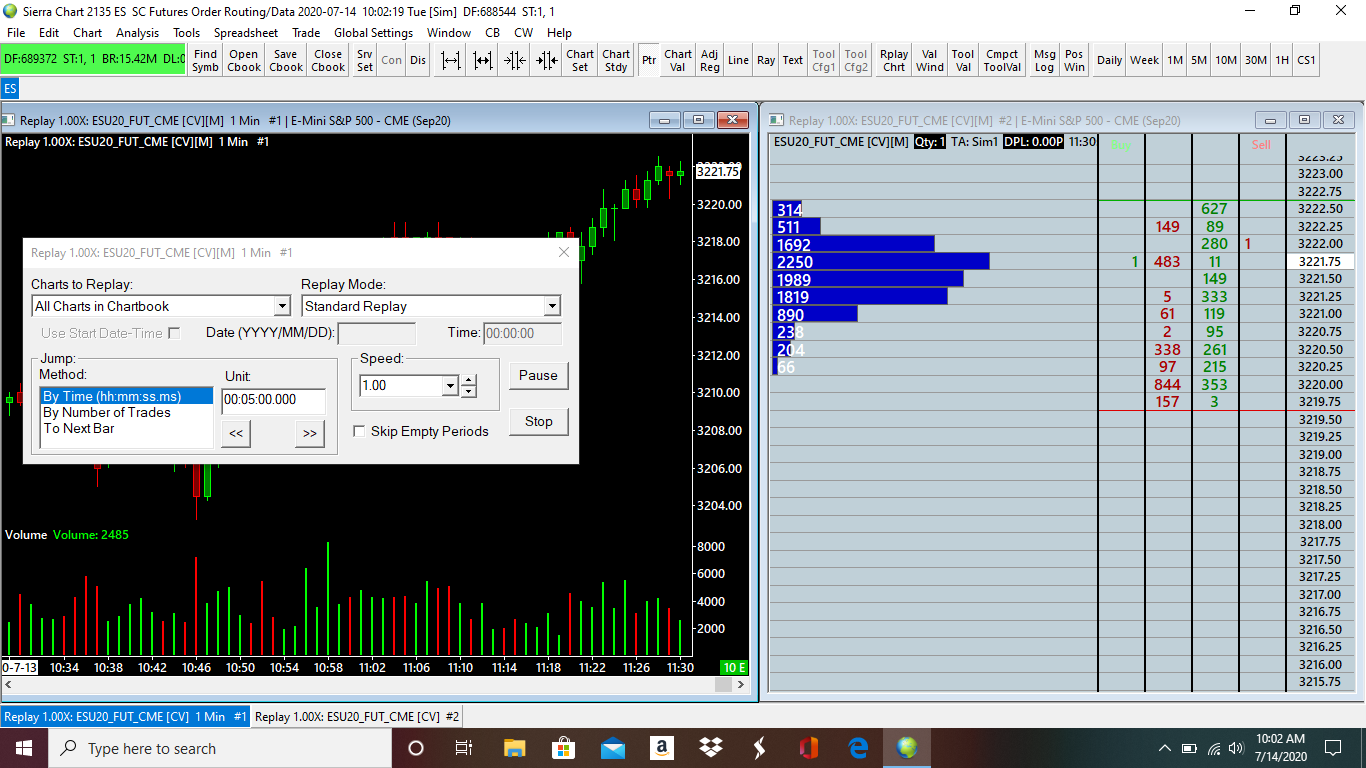Open the Analysis menu

[x=137, y=33]
